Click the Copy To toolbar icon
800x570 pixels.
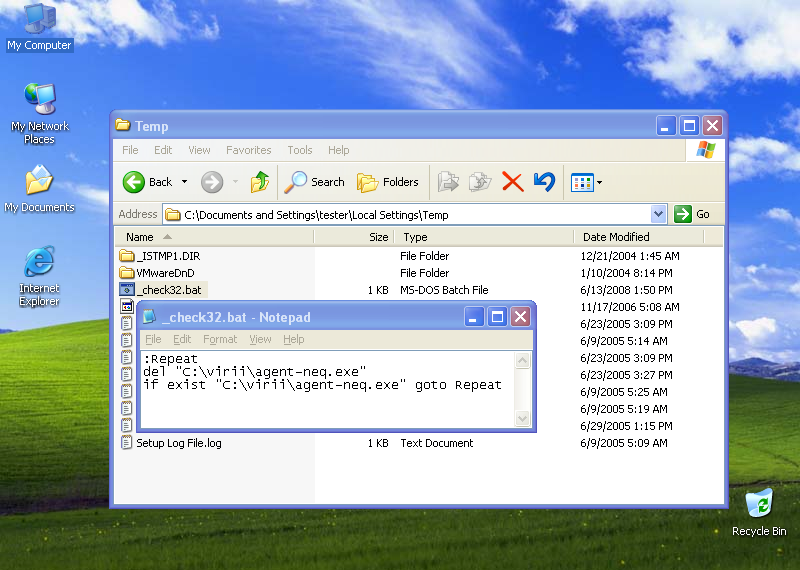(480, 182)
